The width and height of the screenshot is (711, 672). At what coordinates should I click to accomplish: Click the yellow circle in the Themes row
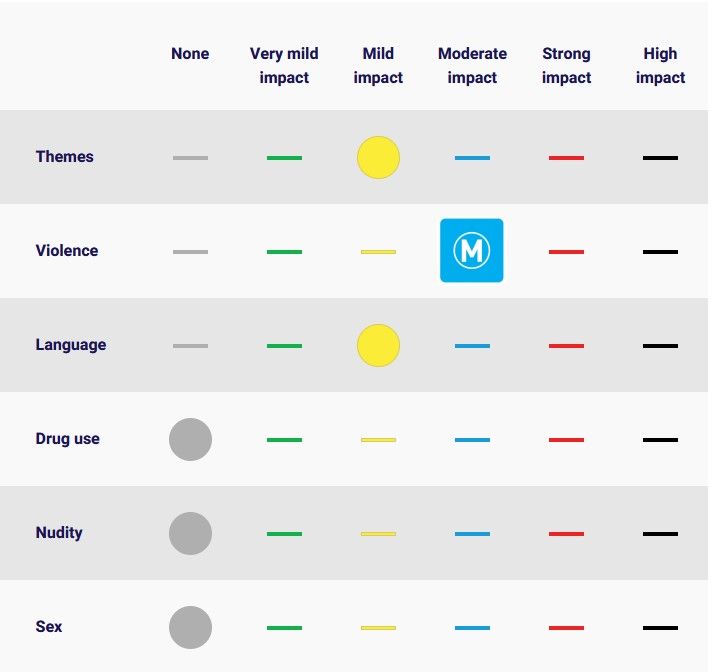[378, 157]
